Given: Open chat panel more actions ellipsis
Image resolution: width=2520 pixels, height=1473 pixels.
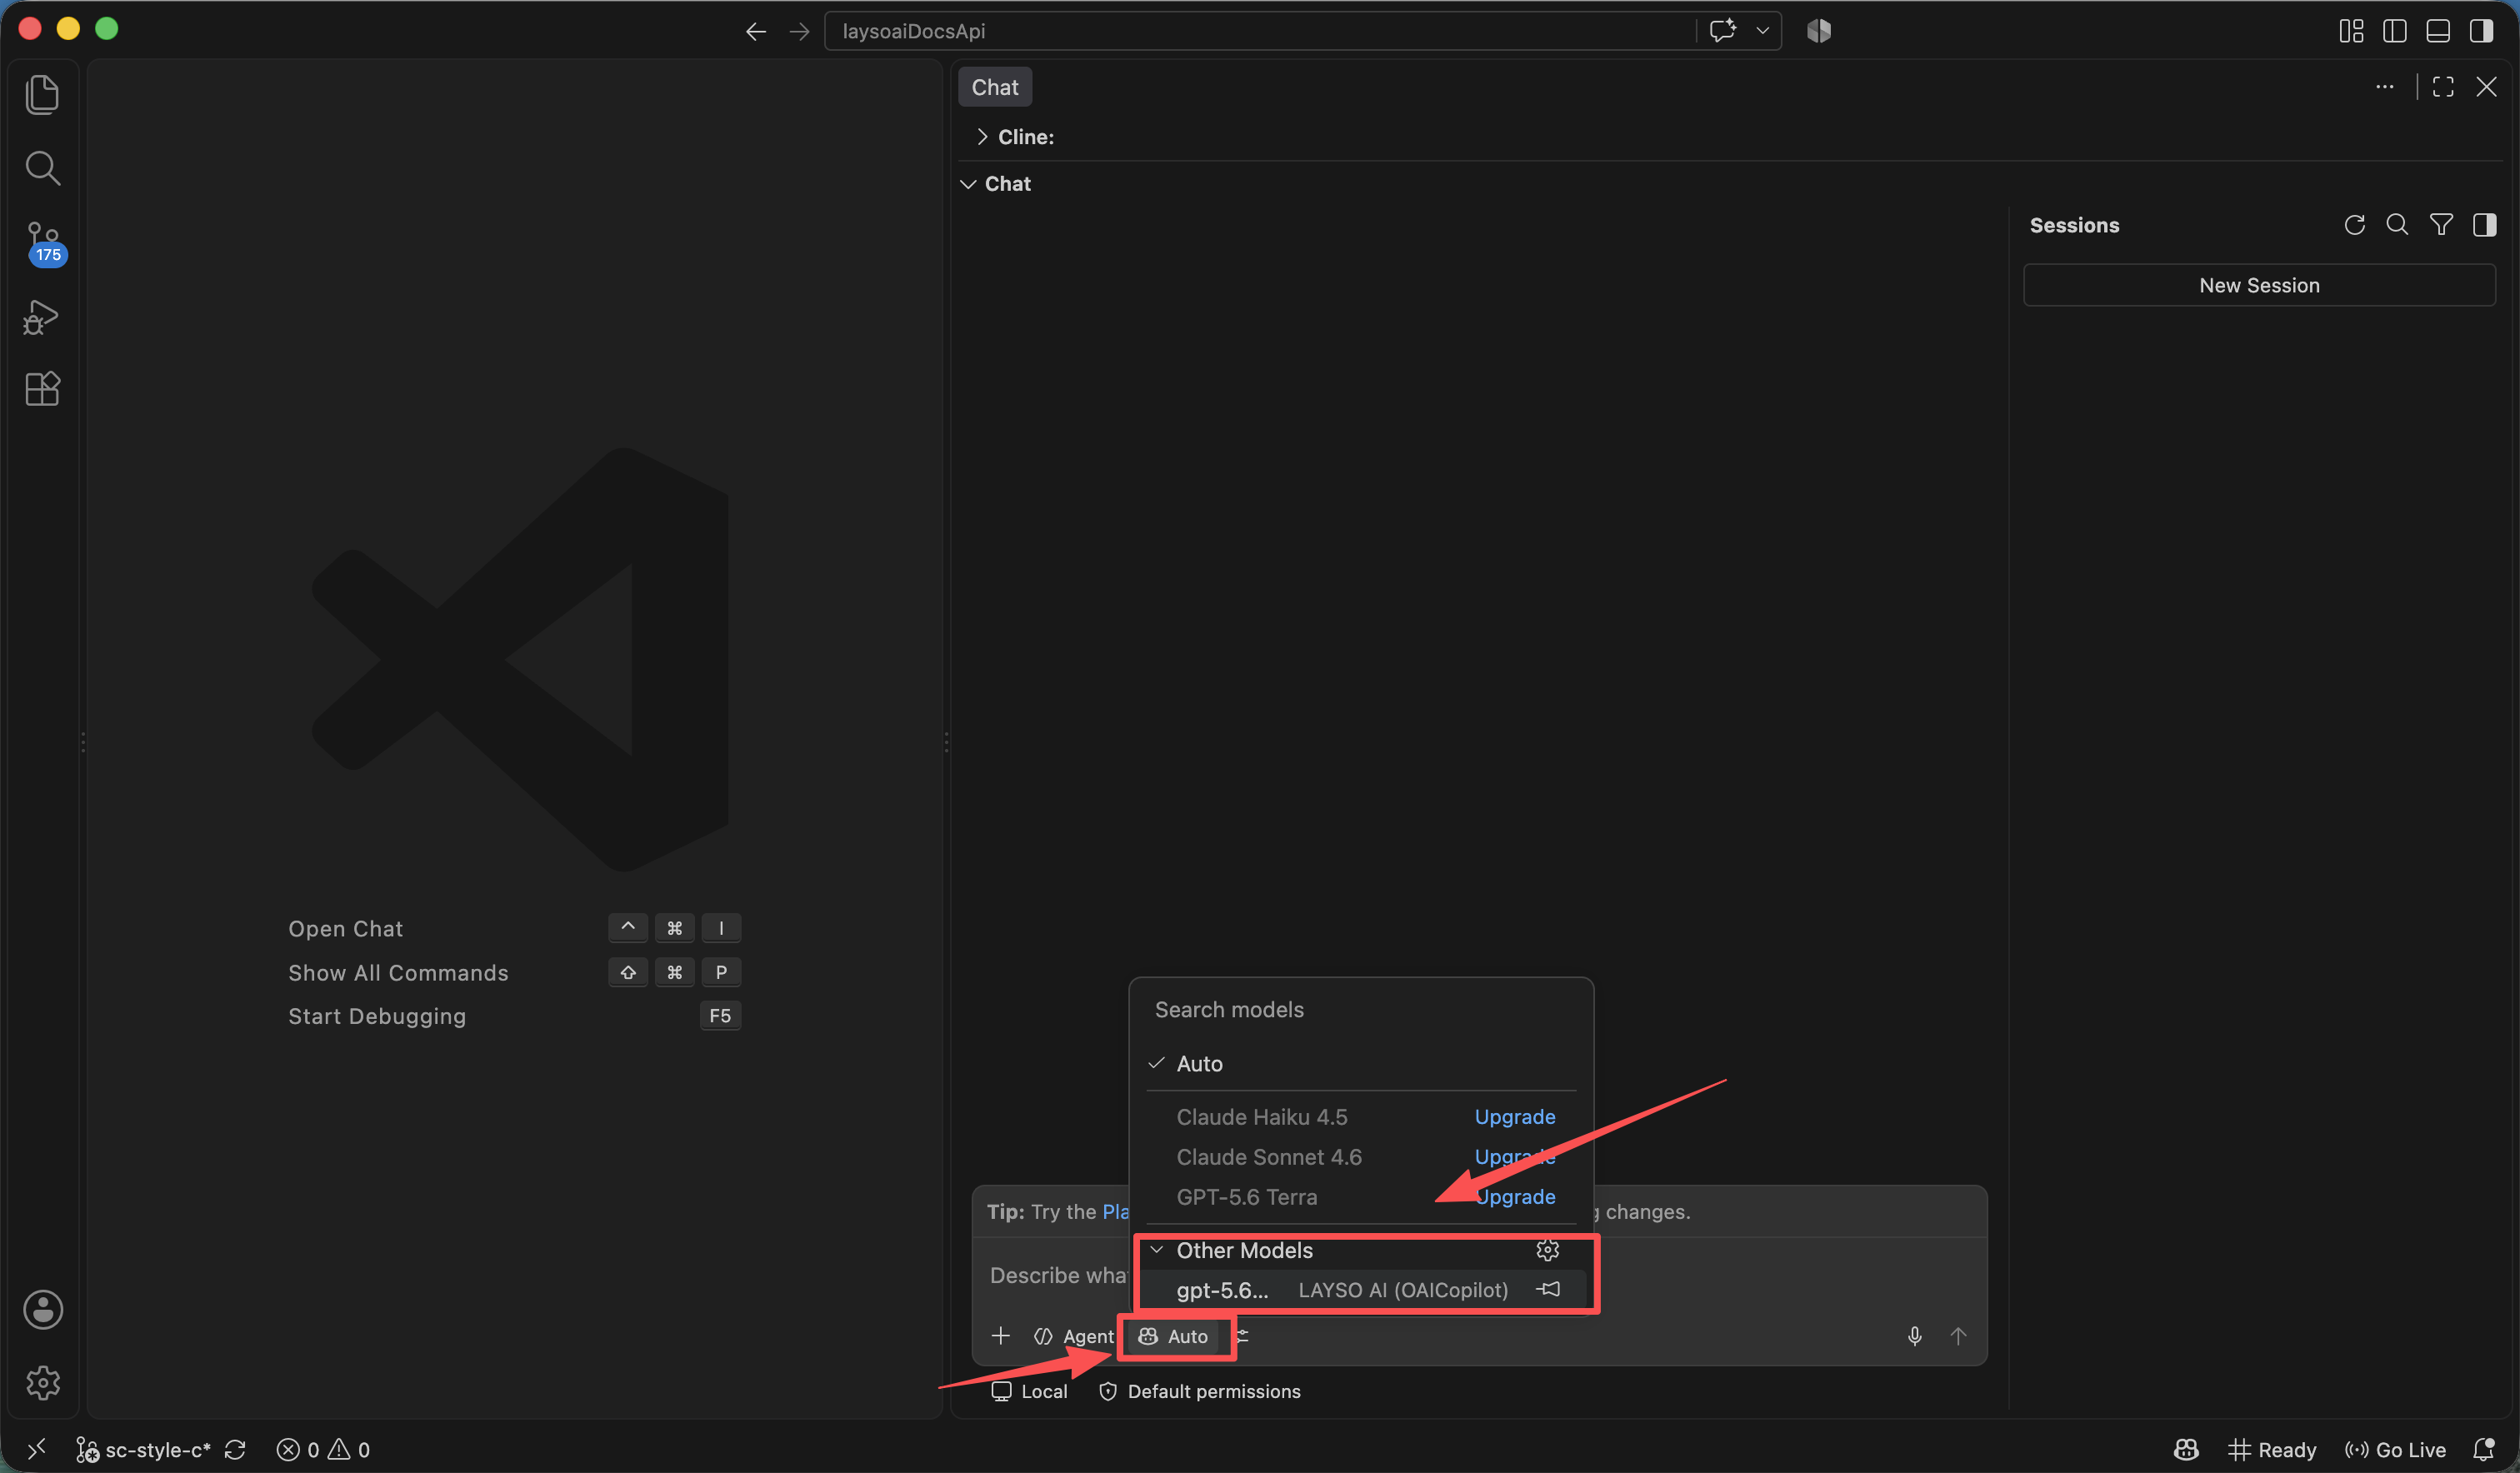Looking at the screenshot, I should pos(2385,87).
